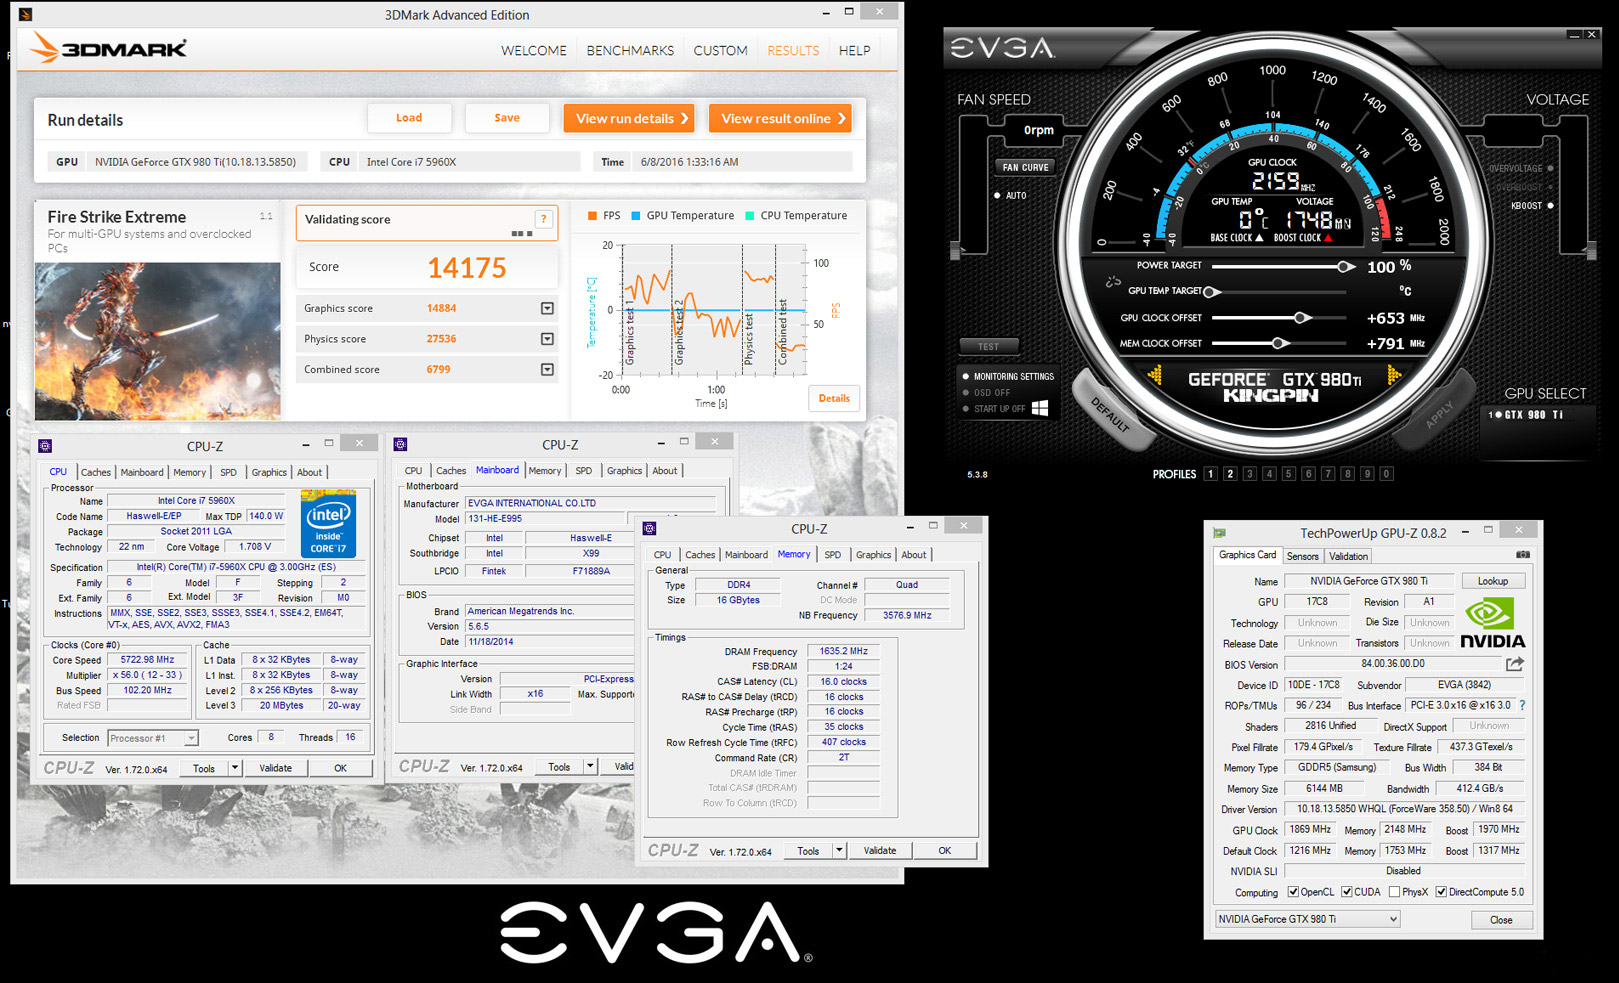Expand the Combined score details
Viewport: 1619px width, 983px height.
[547, 369]
